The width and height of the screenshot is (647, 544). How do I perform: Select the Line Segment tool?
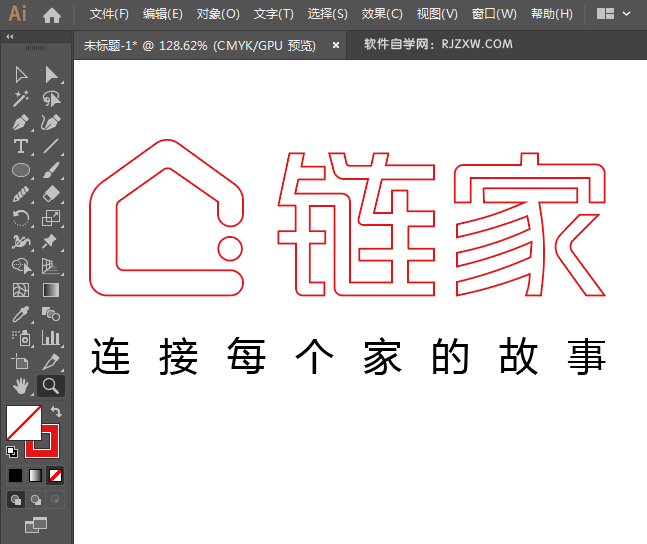tap(51, 147)
